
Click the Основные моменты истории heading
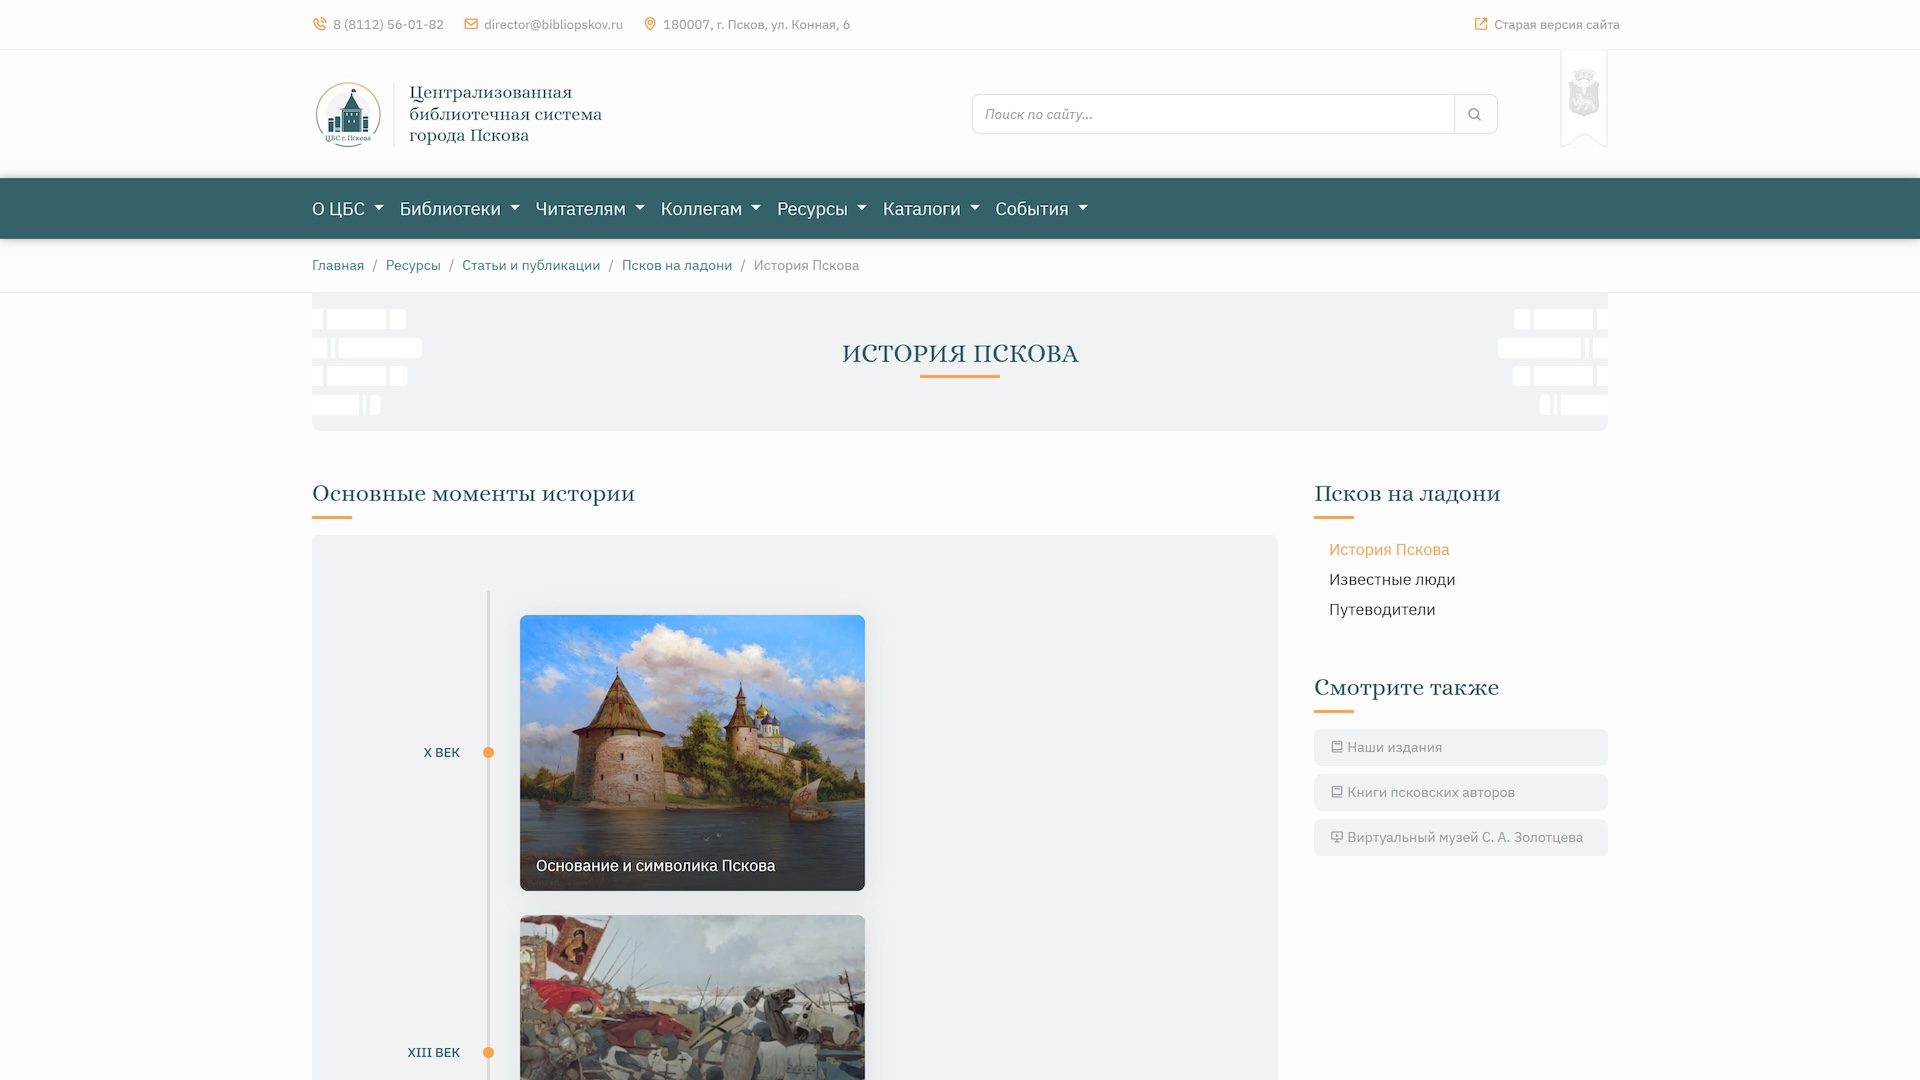(473, 493)
